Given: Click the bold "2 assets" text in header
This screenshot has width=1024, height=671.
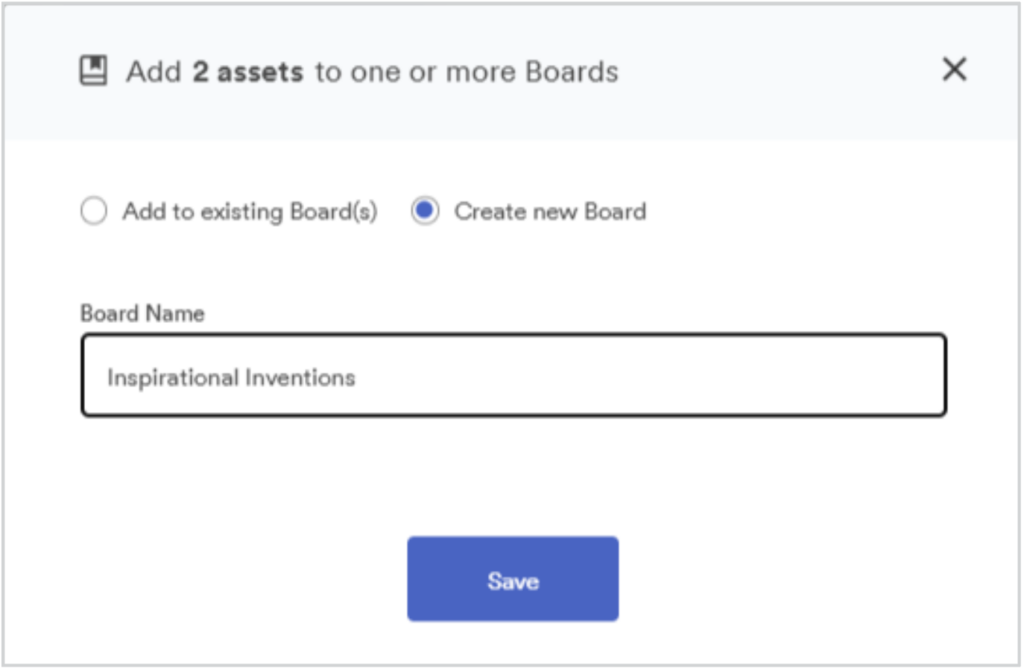Looking at the screenshot, I should pyautogui.click(x=248, y=71).
